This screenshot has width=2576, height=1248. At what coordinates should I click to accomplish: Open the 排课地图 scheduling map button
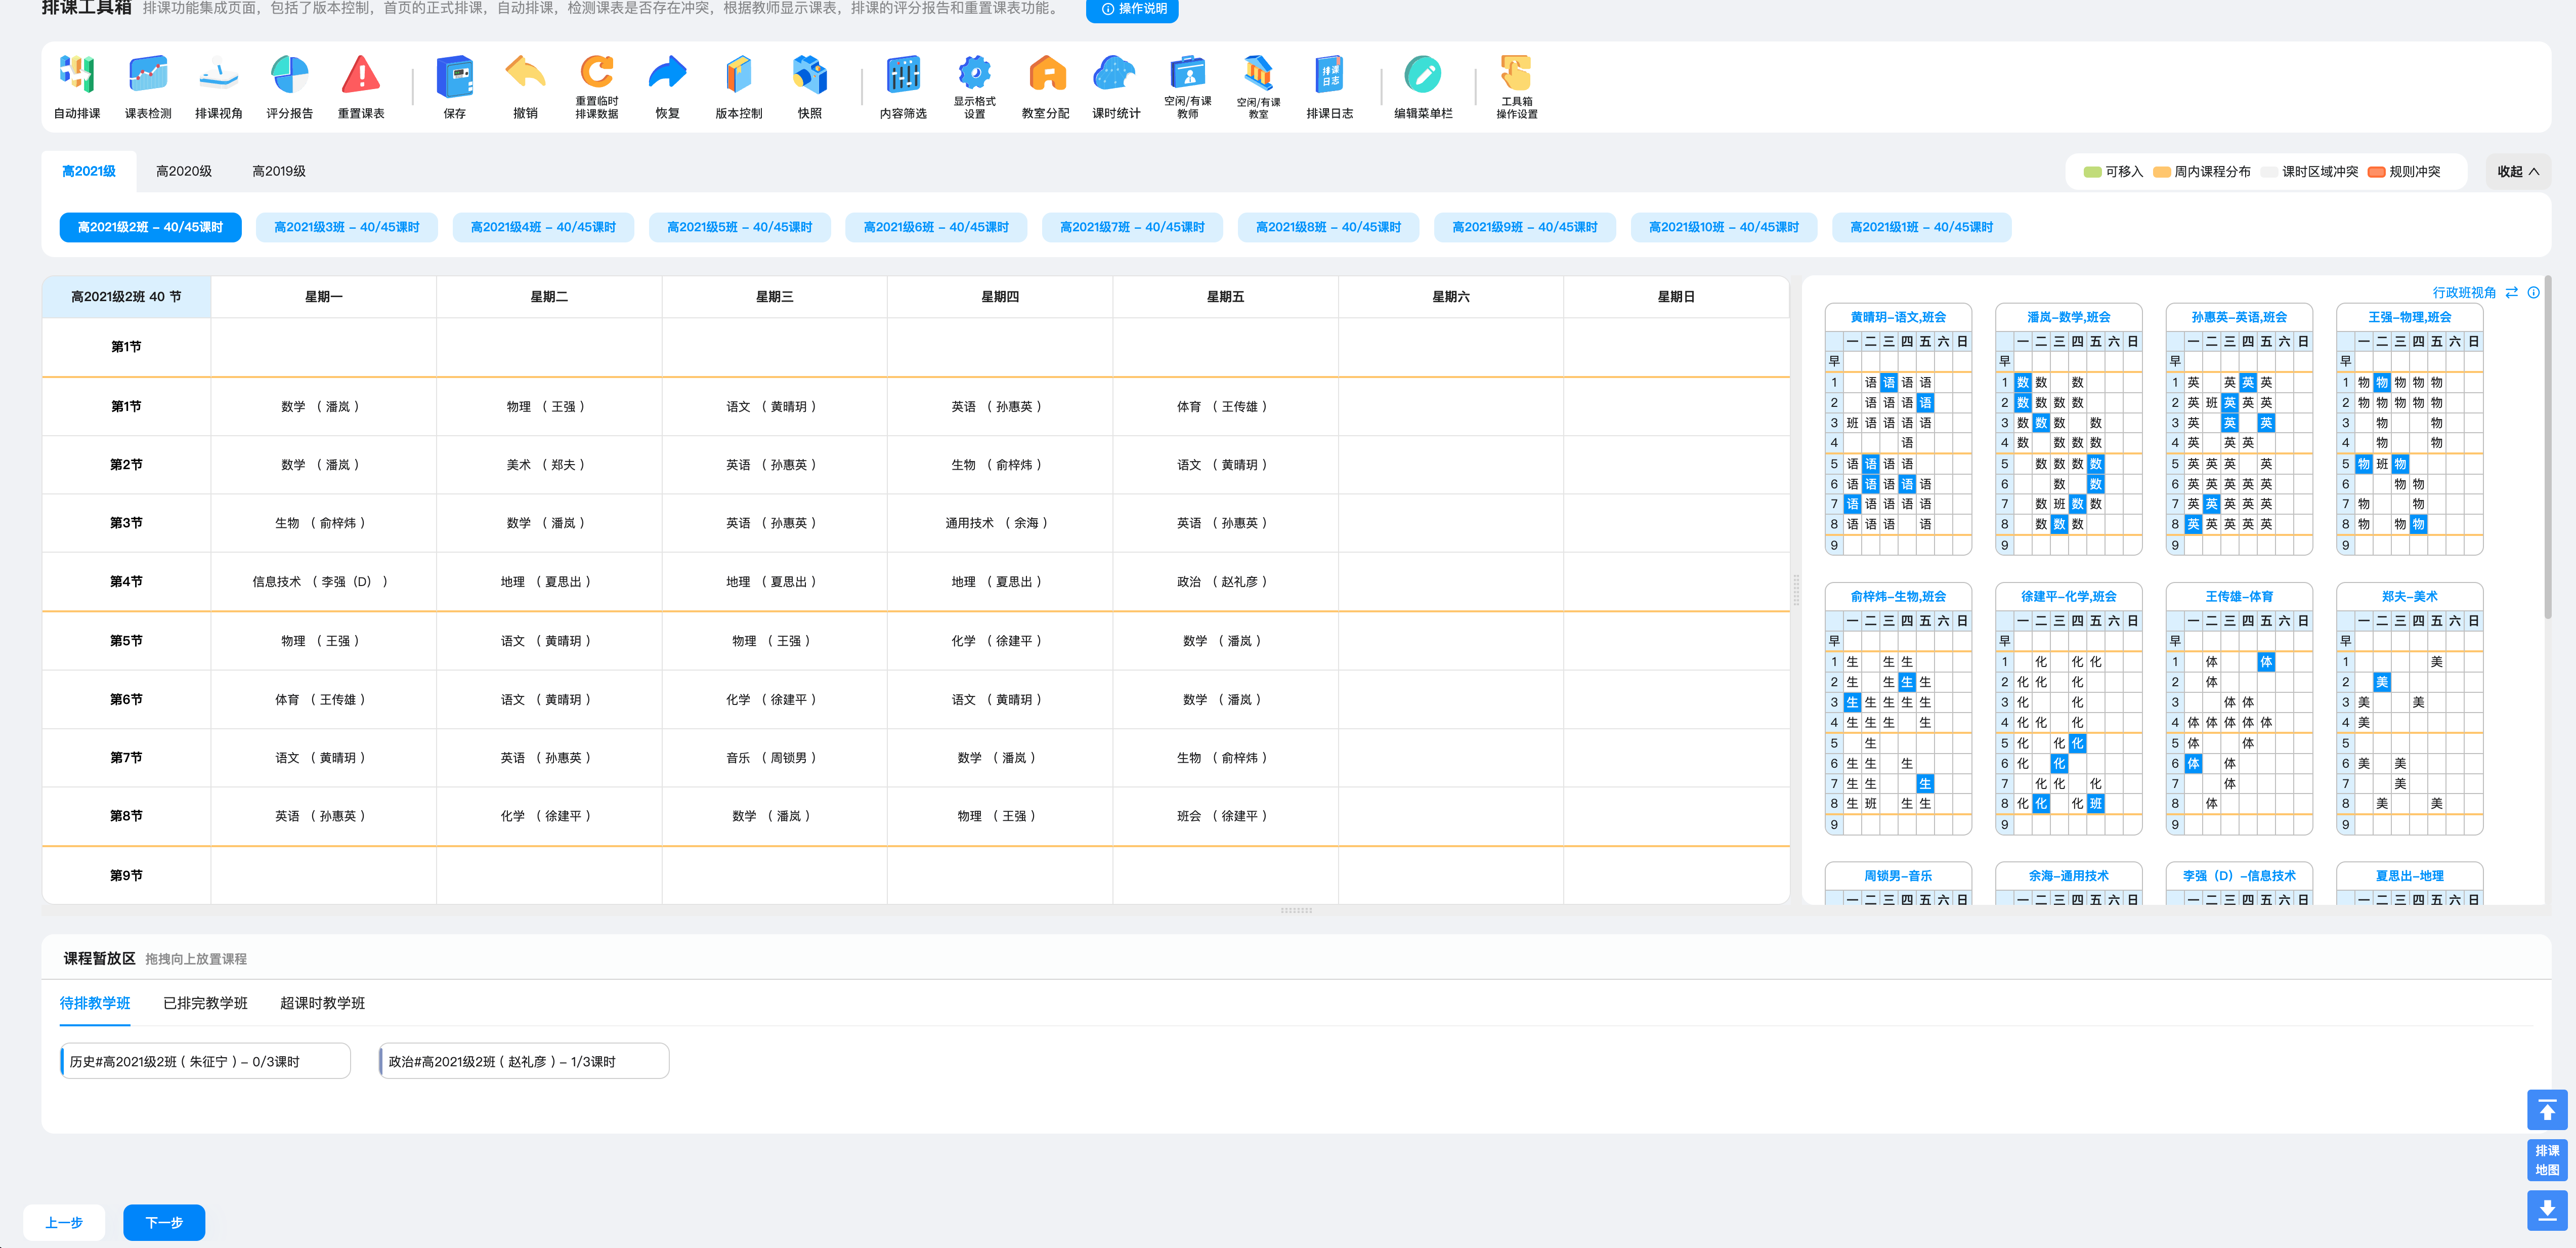pos(2547,1160)
